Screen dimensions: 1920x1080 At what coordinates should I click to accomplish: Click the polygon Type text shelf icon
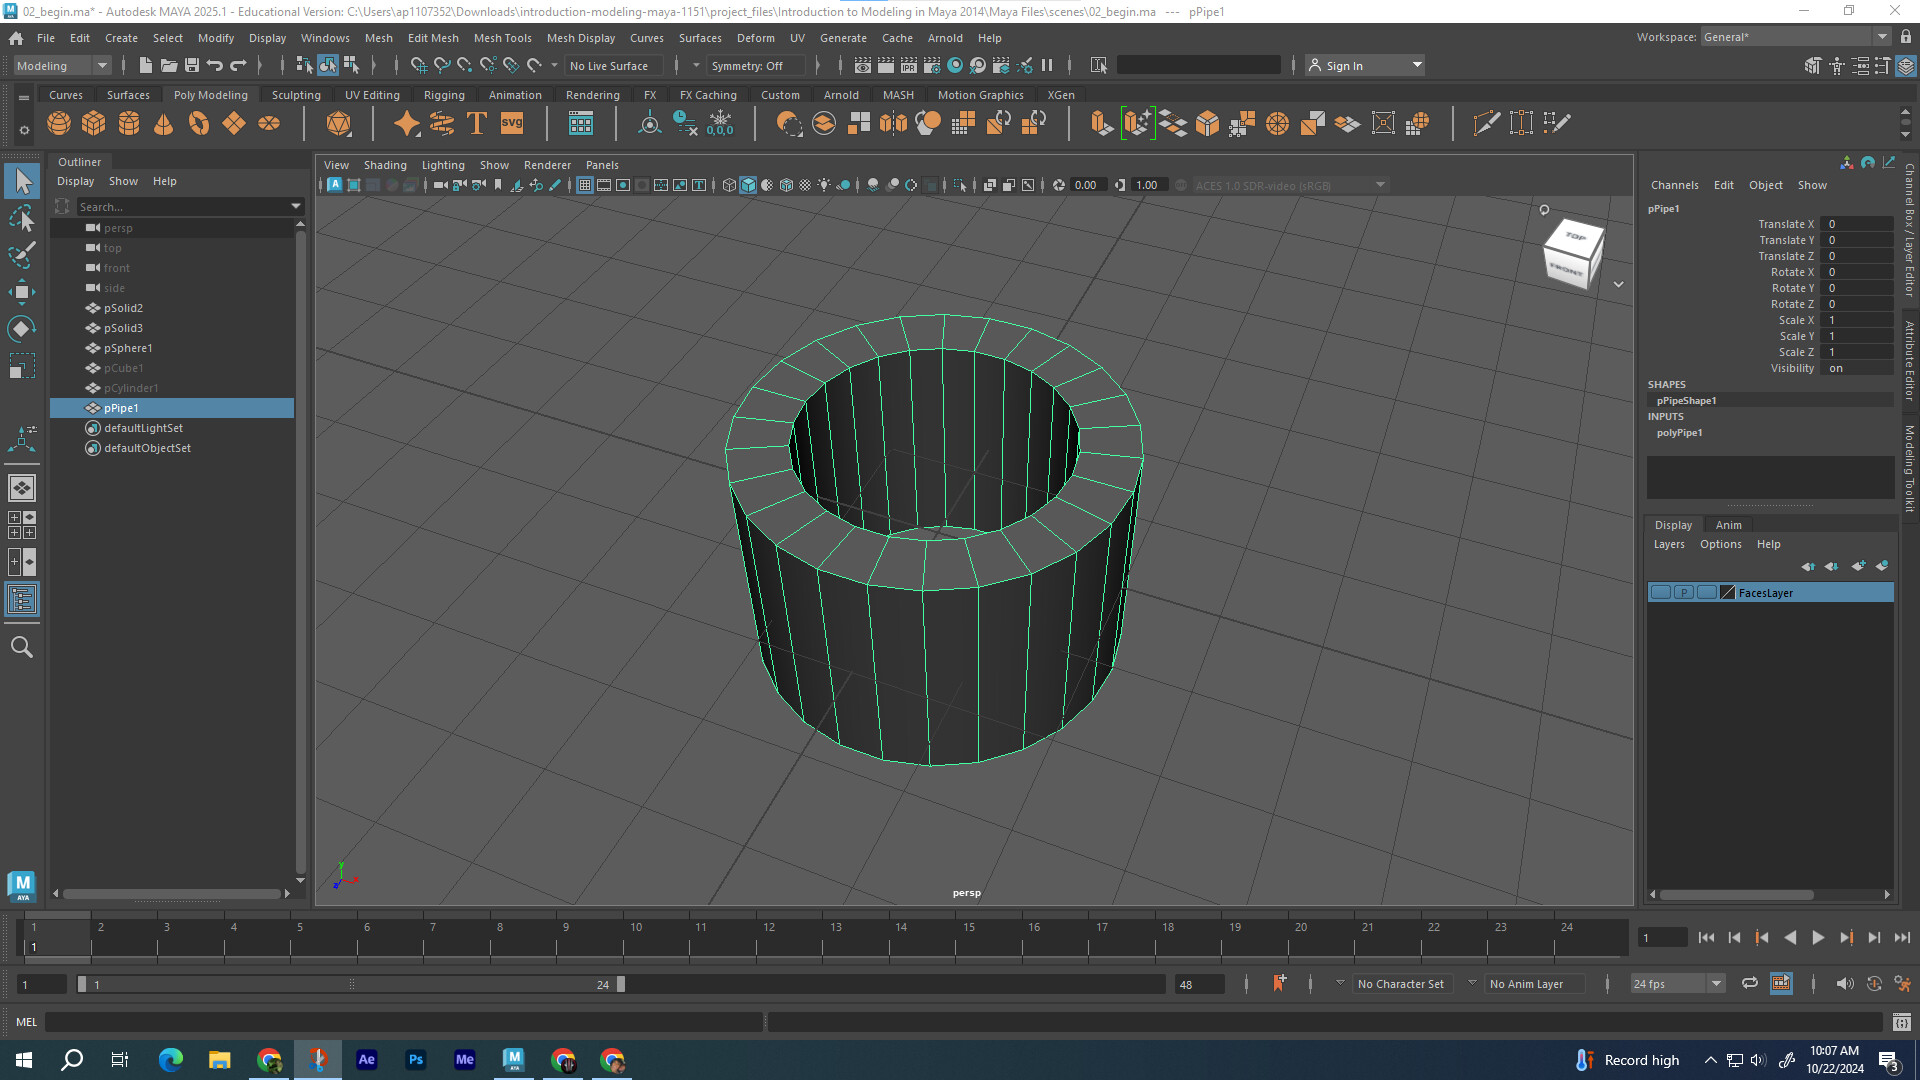(477, 124)
